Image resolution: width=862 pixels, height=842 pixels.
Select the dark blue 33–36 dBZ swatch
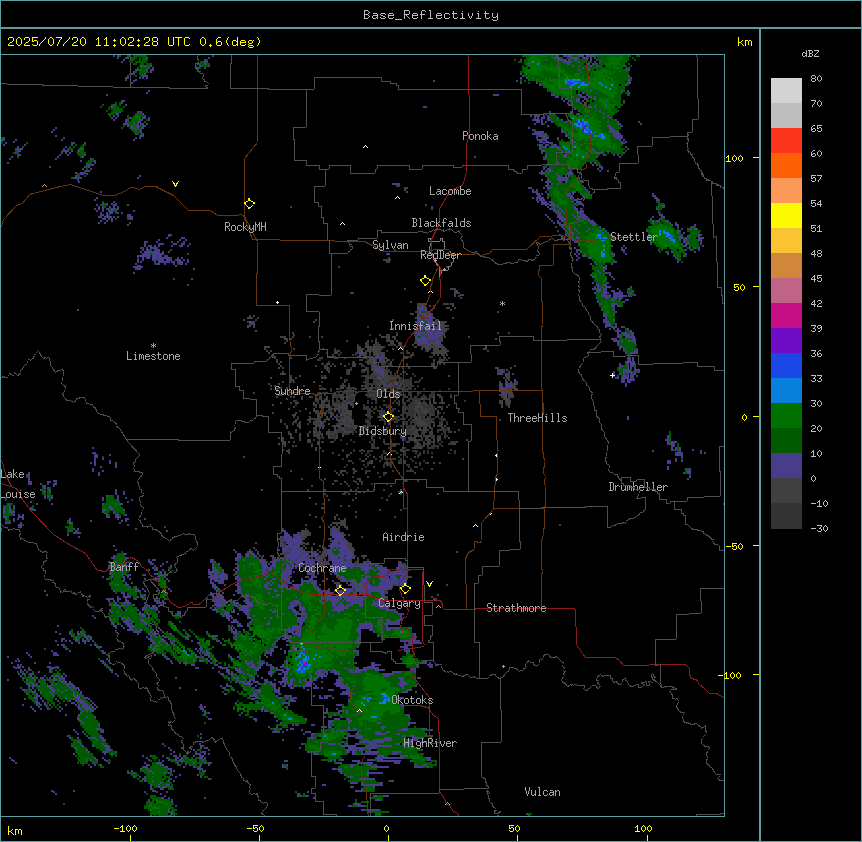(786, 365)
